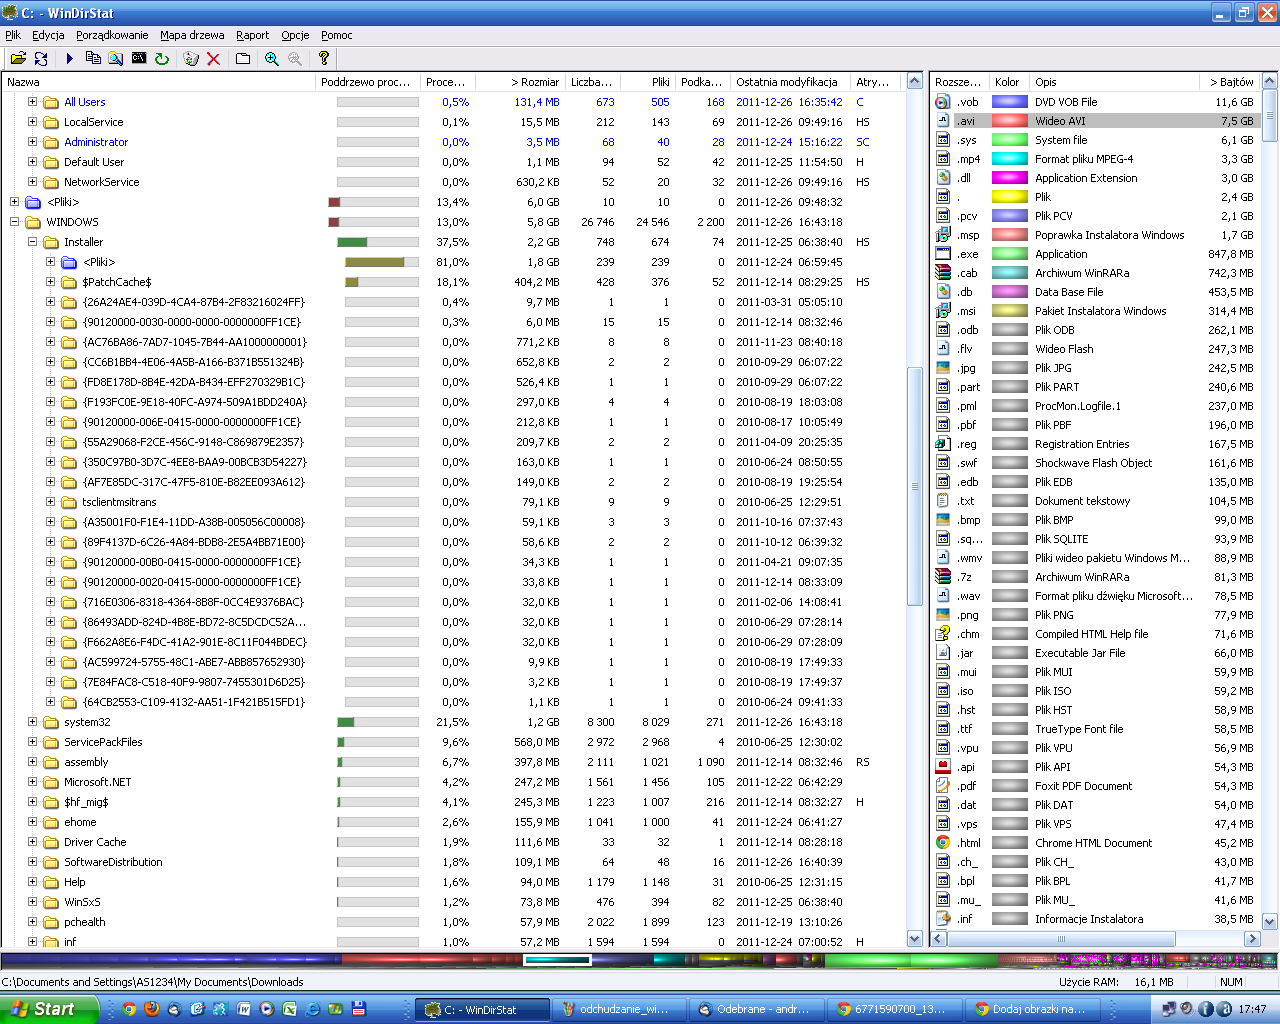
Task: Click the extension list horizontal scroll right arrow
Action: coord(1253,938)
